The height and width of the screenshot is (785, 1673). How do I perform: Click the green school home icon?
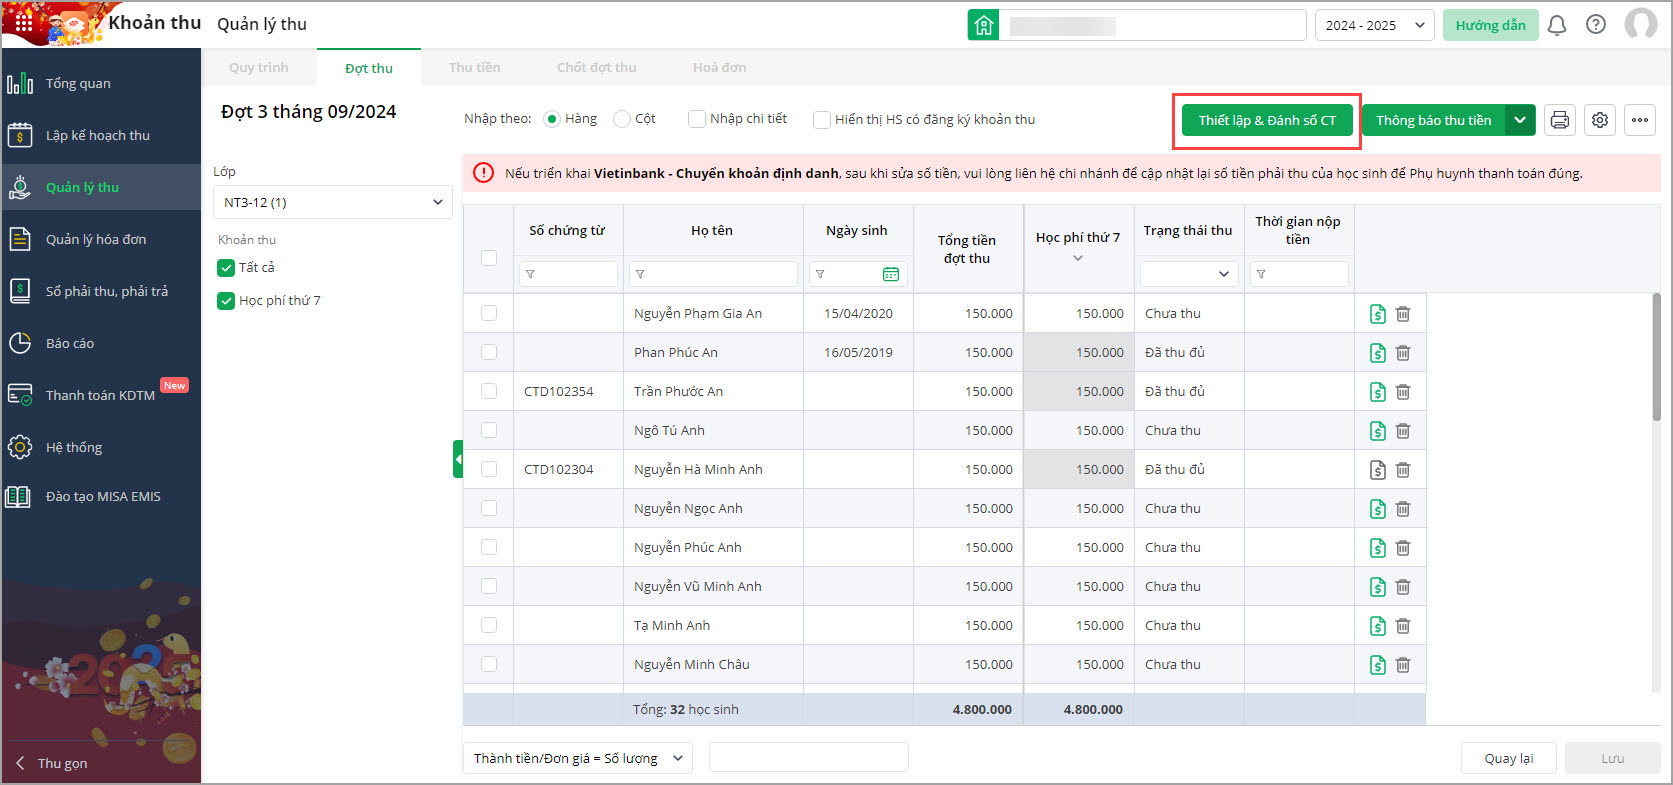(x=983, y=25)
